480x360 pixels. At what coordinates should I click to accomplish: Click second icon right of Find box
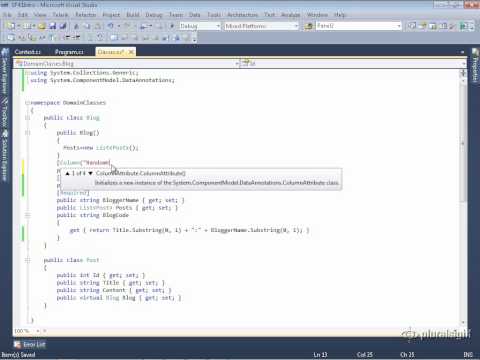(x=423, y=26)
